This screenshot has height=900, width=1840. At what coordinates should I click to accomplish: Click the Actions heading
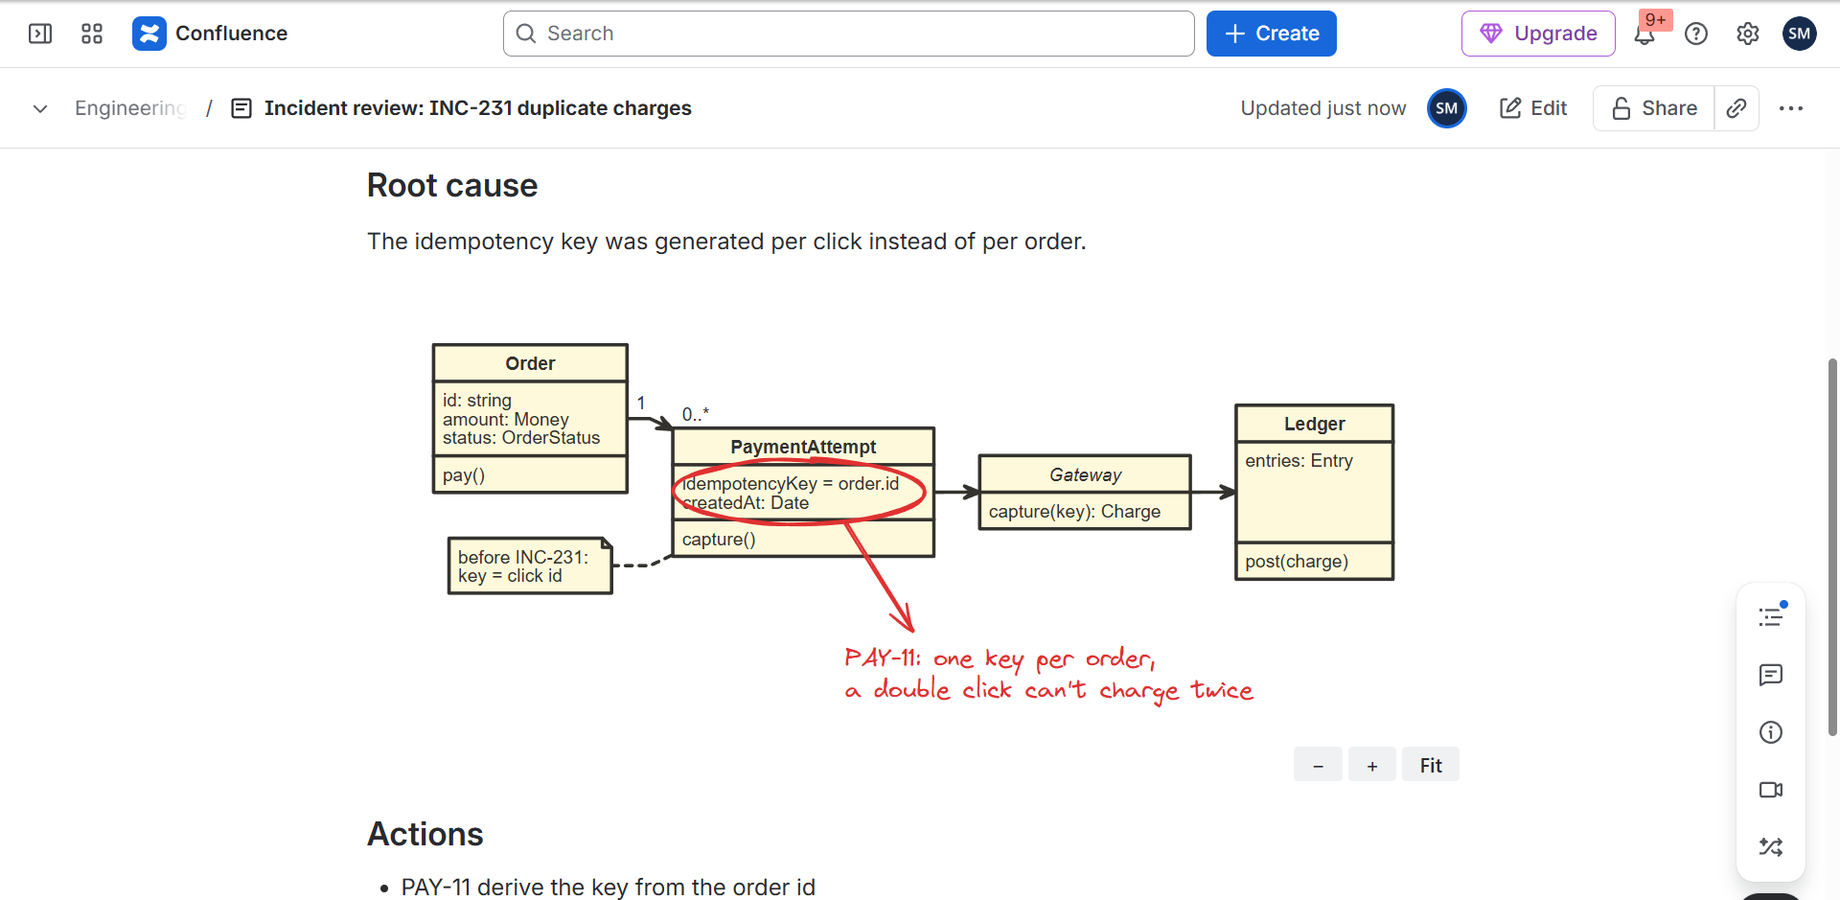(x=425, y=834)
